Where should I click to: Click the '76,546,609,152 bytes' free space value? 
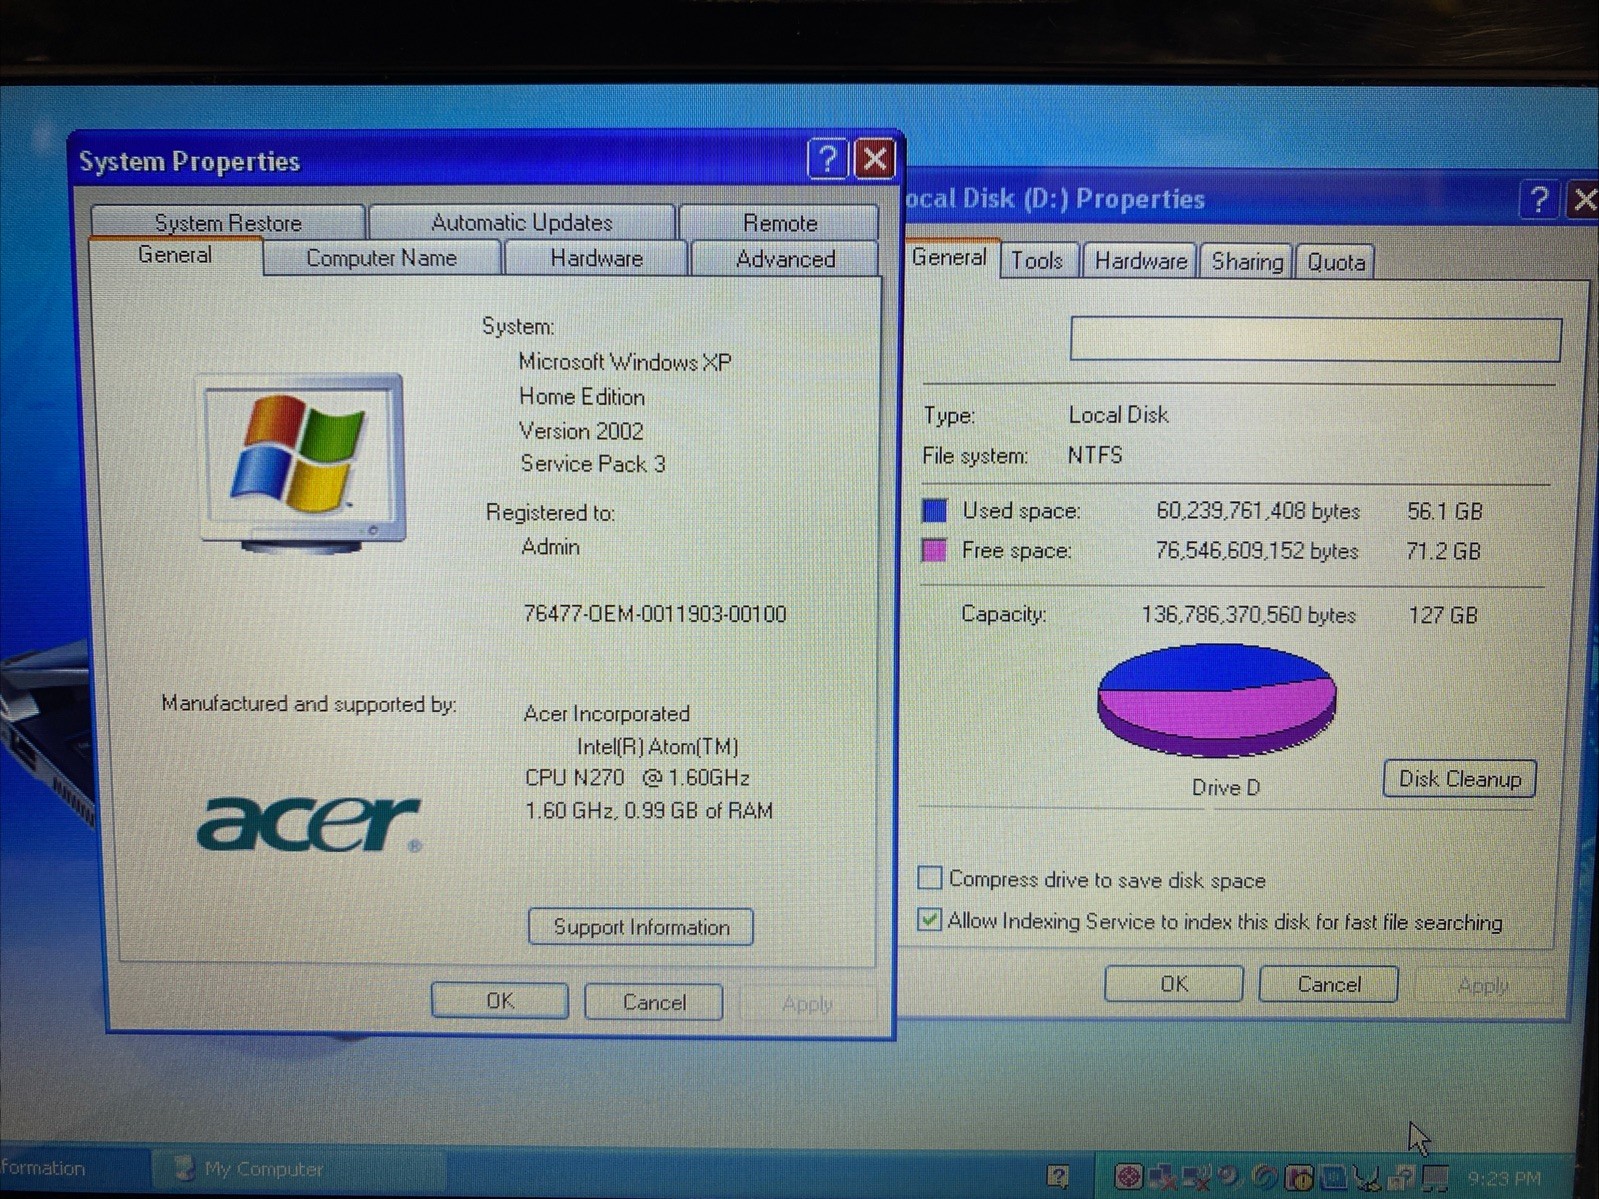coord(1257,551)
